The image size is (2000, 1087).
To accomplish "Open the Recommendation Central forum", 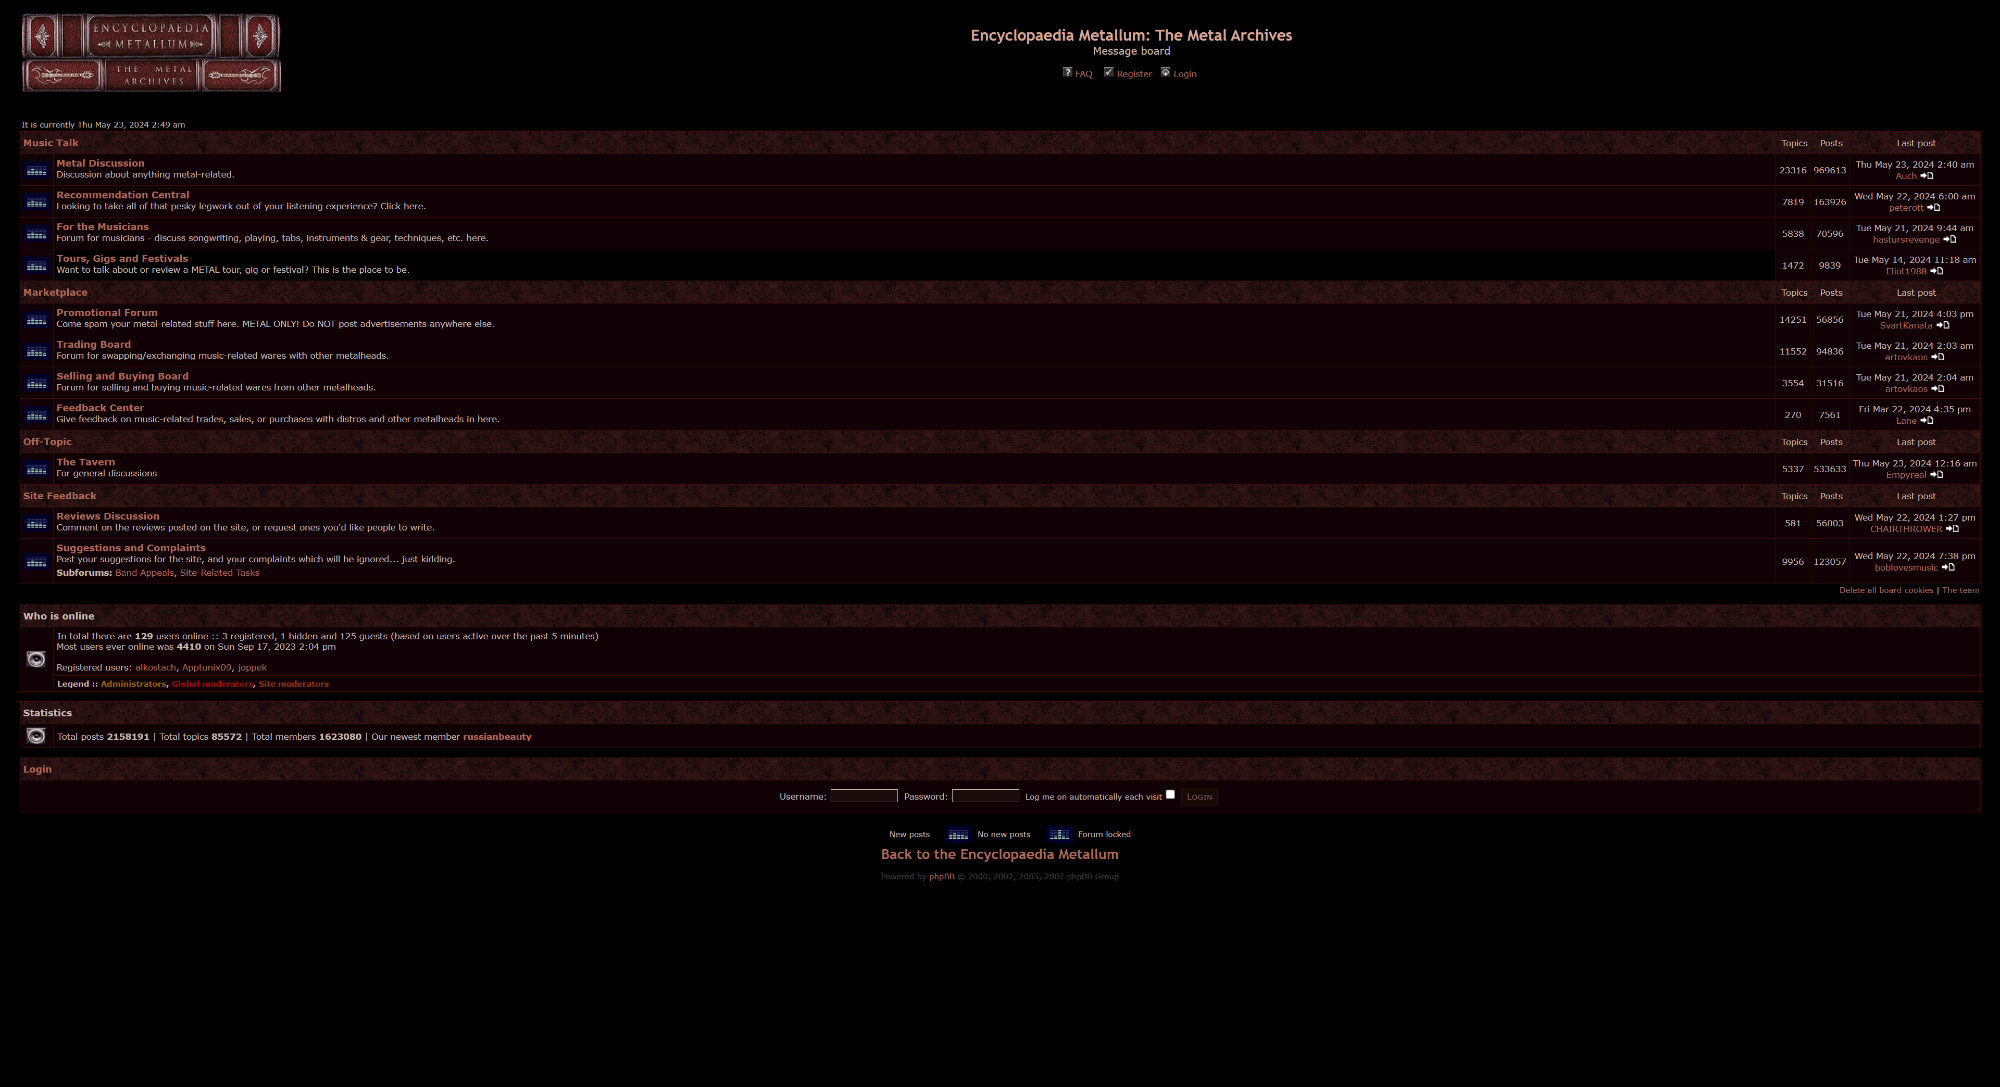I will click(x=122, y=195).
